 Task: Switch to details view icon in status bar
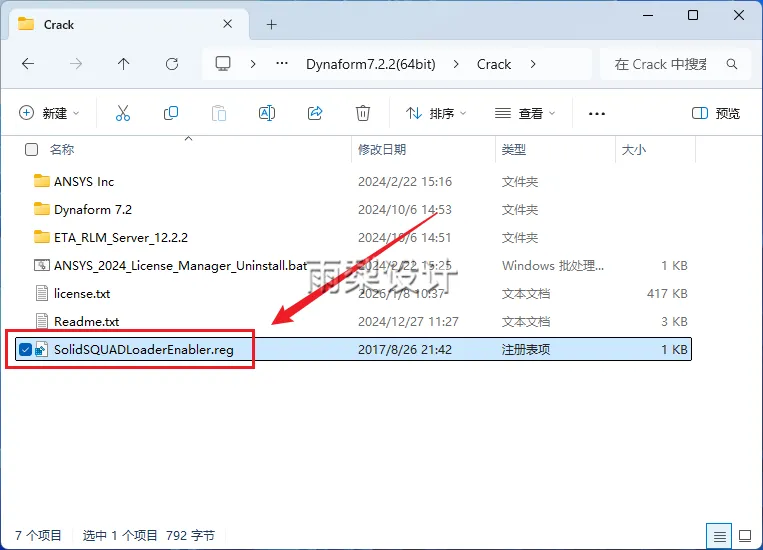tap(719, 536)
